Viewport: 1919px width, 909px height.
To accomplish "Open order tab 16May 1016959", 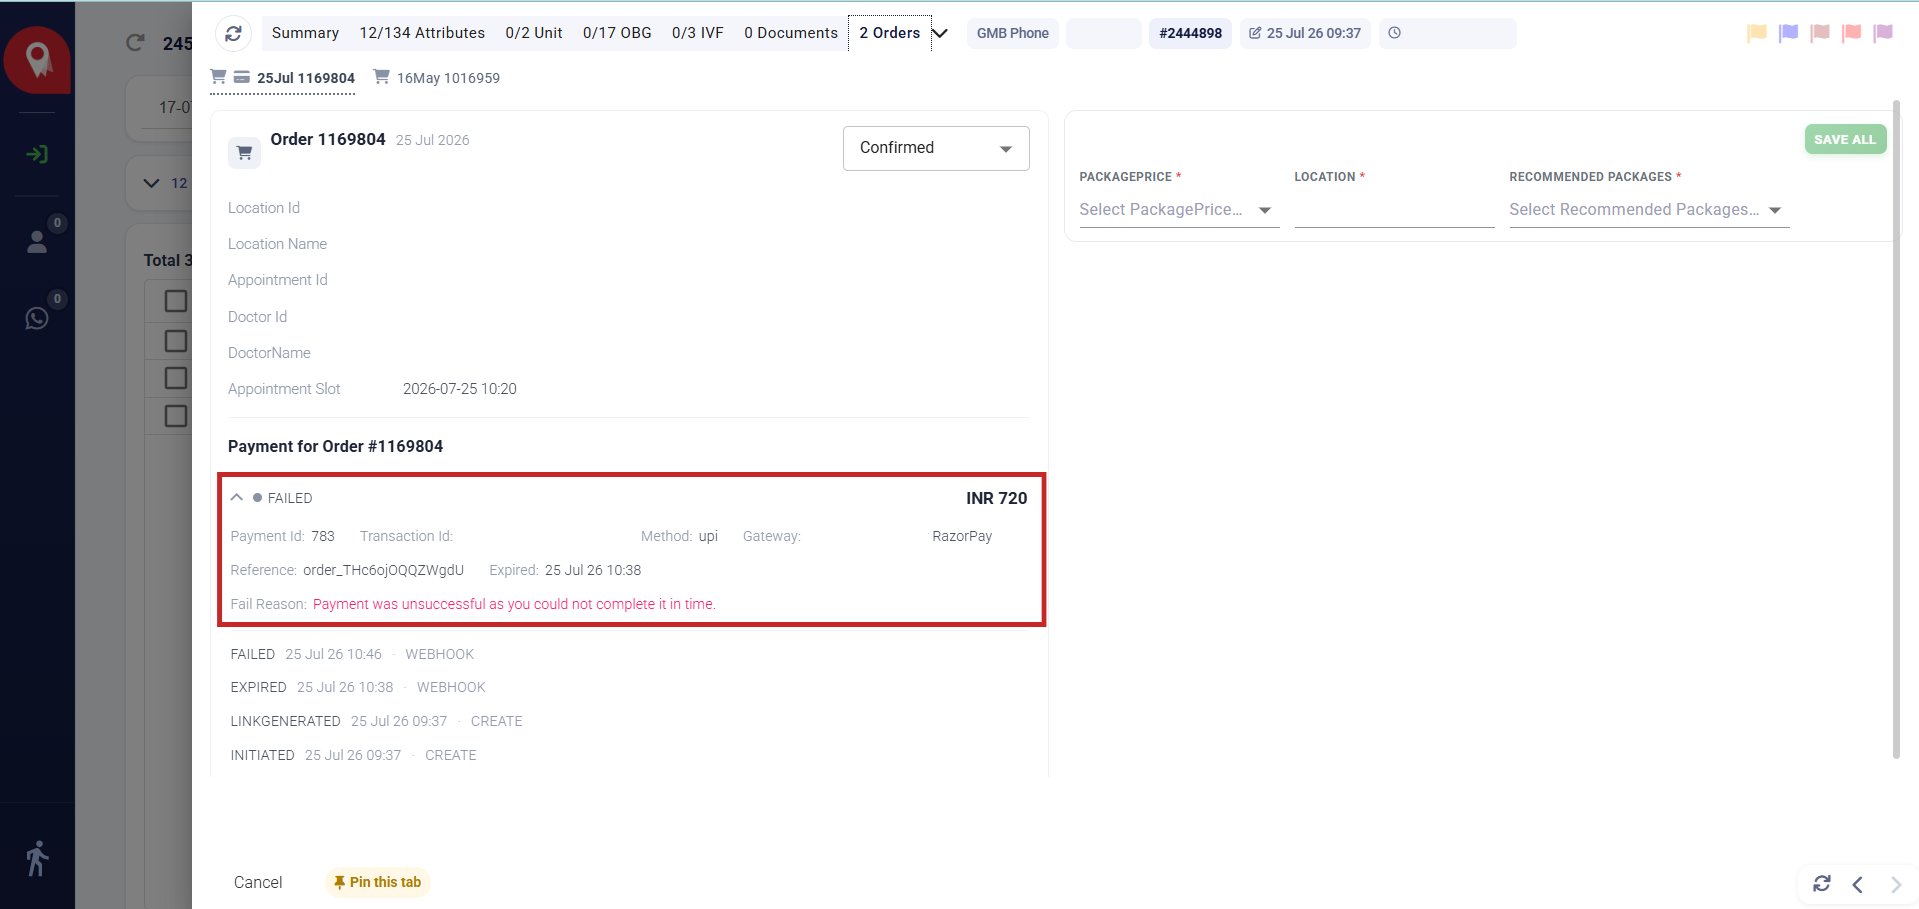I will tap(437, 78).
